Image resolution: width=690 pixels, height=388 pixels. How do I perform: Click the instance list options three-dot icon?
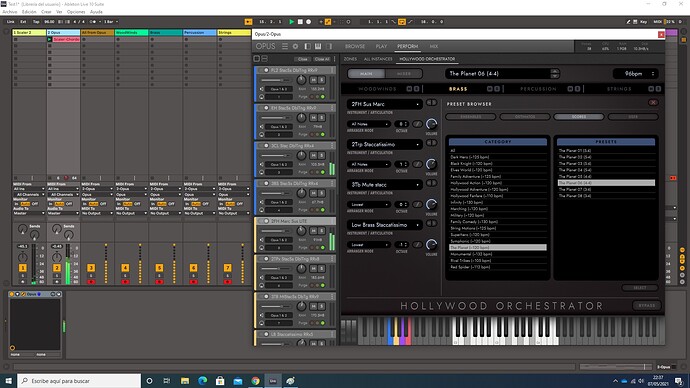click(334, 59)
